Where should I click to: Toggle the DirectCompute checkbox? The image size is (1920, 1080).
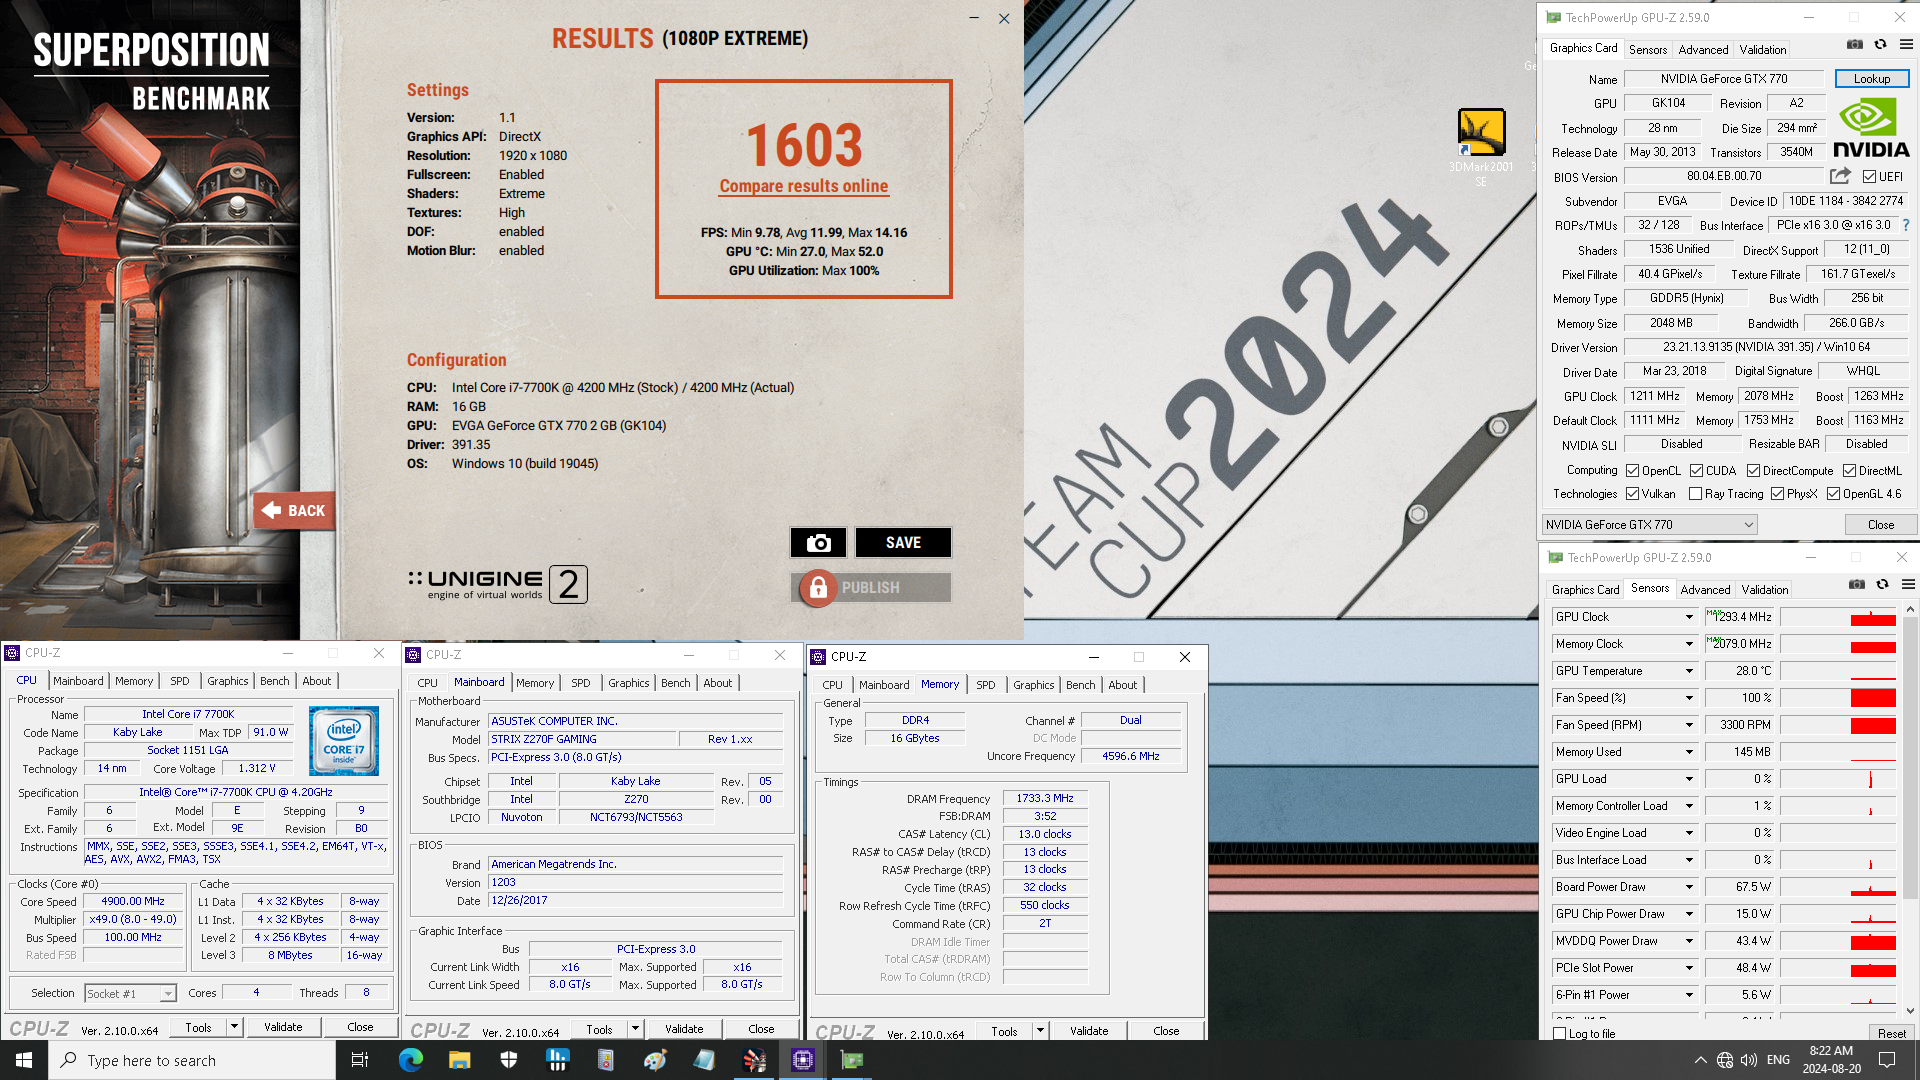coord(1754,471)
